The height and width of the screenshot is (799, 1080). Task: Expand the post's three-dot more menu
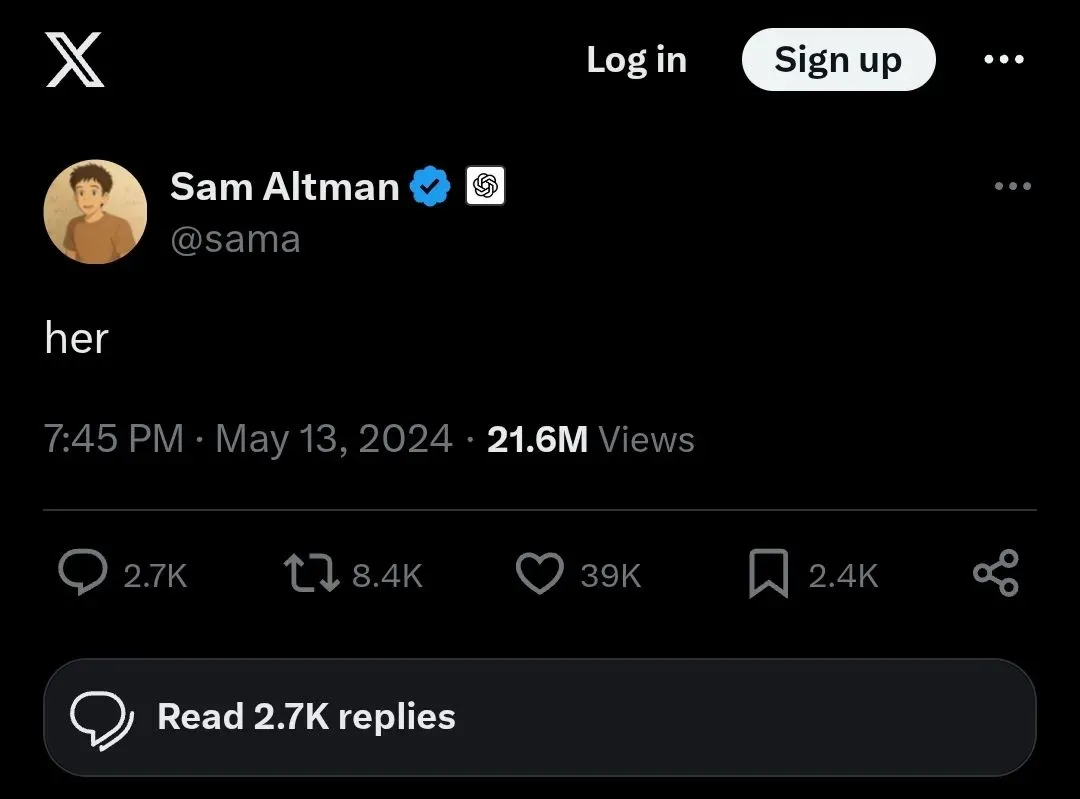(x=1012, y=187)
